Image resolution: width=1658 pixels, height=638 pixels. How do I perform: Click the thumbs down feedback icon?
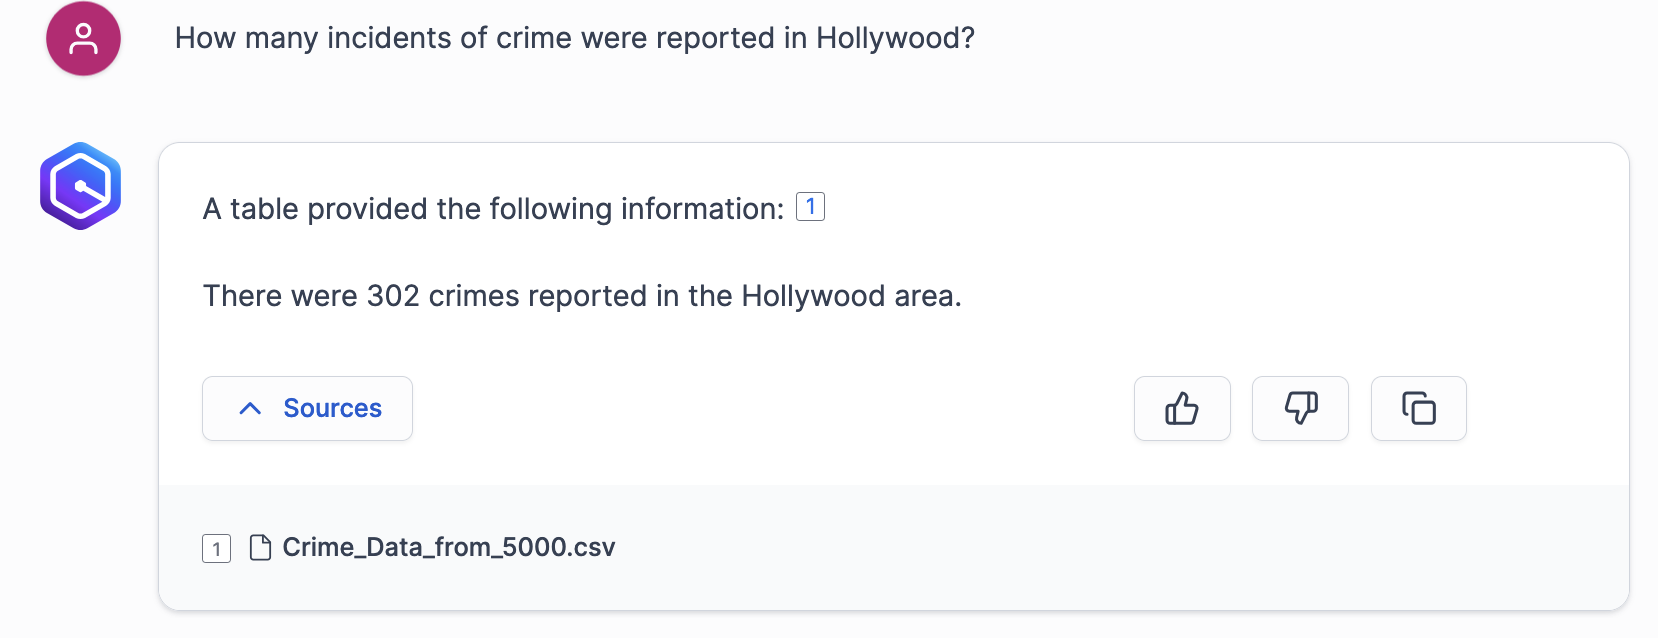(1300, 408)
